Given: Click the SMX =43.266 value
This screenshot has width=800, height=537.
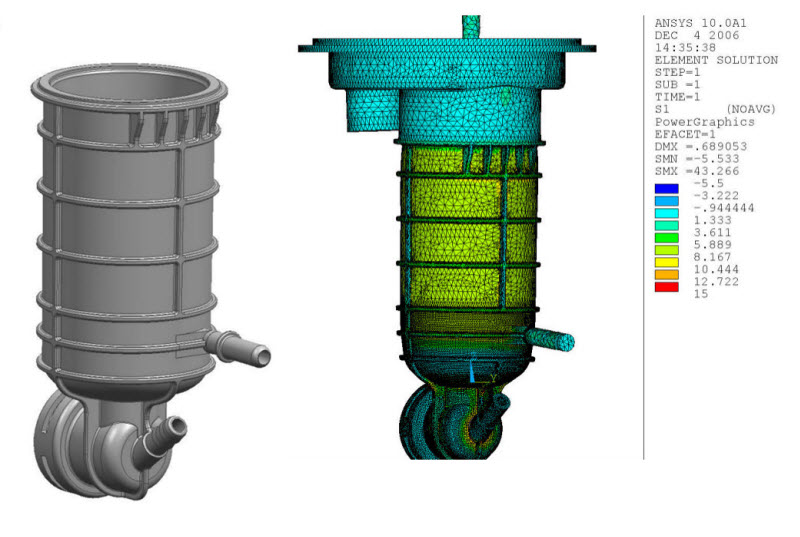Looking at the screenshot, I should [696, 171].
